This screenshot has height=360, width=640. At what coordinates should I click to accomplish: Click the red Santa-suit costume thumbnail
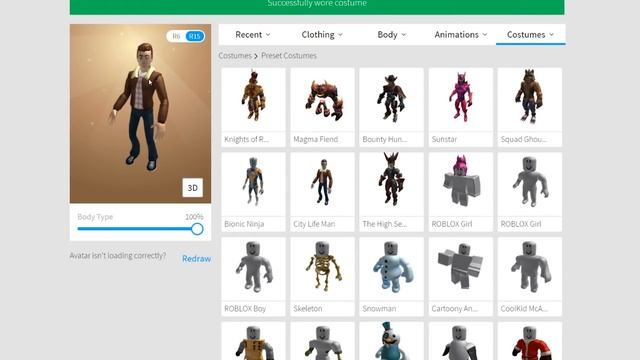click(530, 341)
